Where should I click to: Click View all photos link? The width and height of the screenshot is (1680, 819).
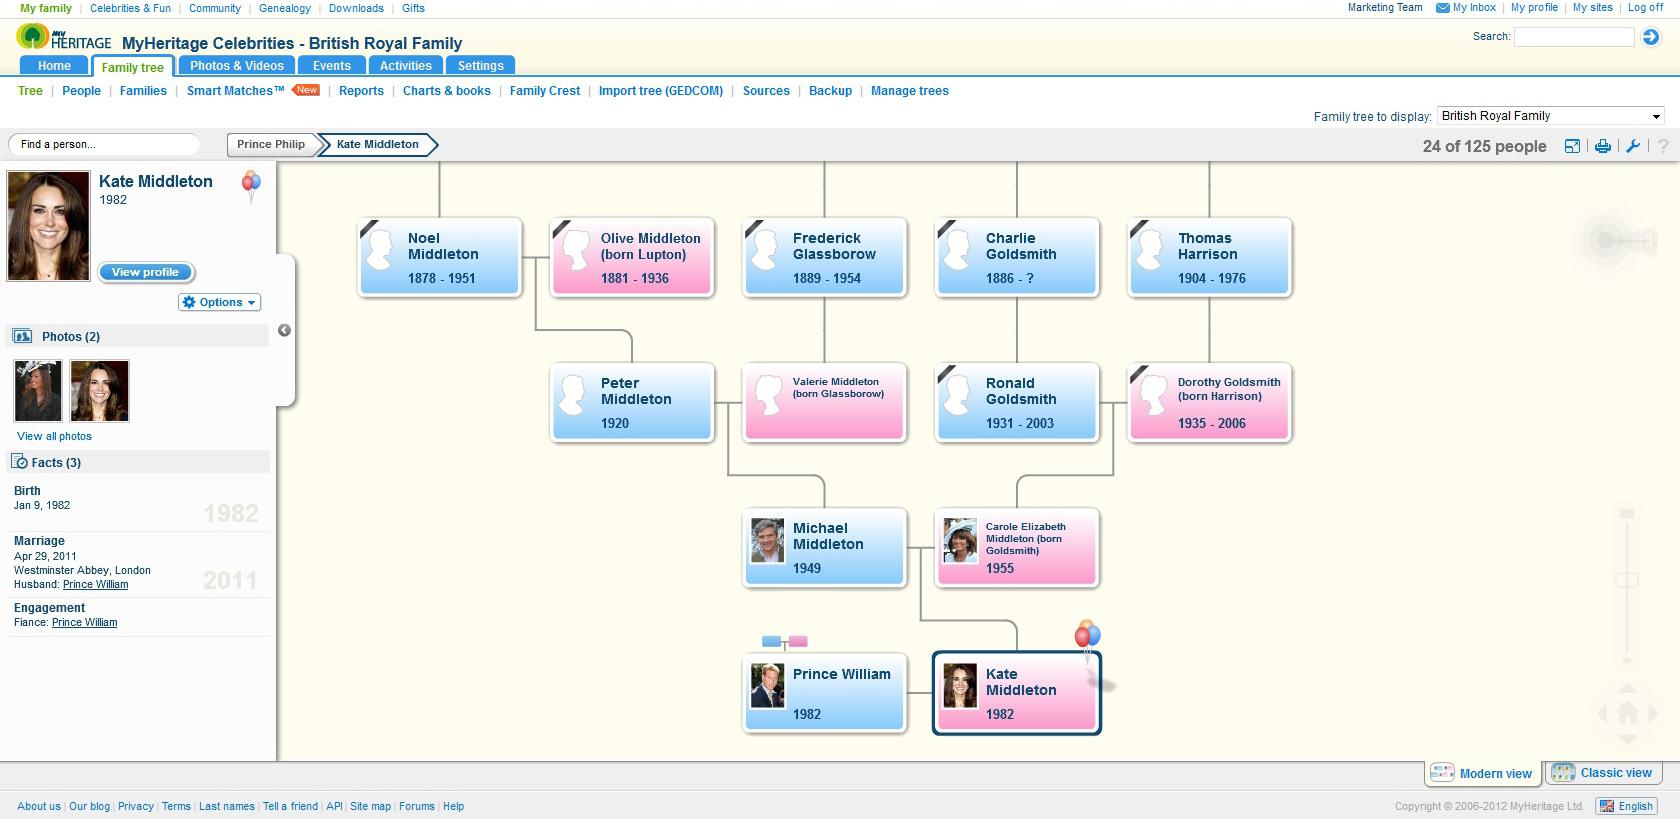[54, 436]
